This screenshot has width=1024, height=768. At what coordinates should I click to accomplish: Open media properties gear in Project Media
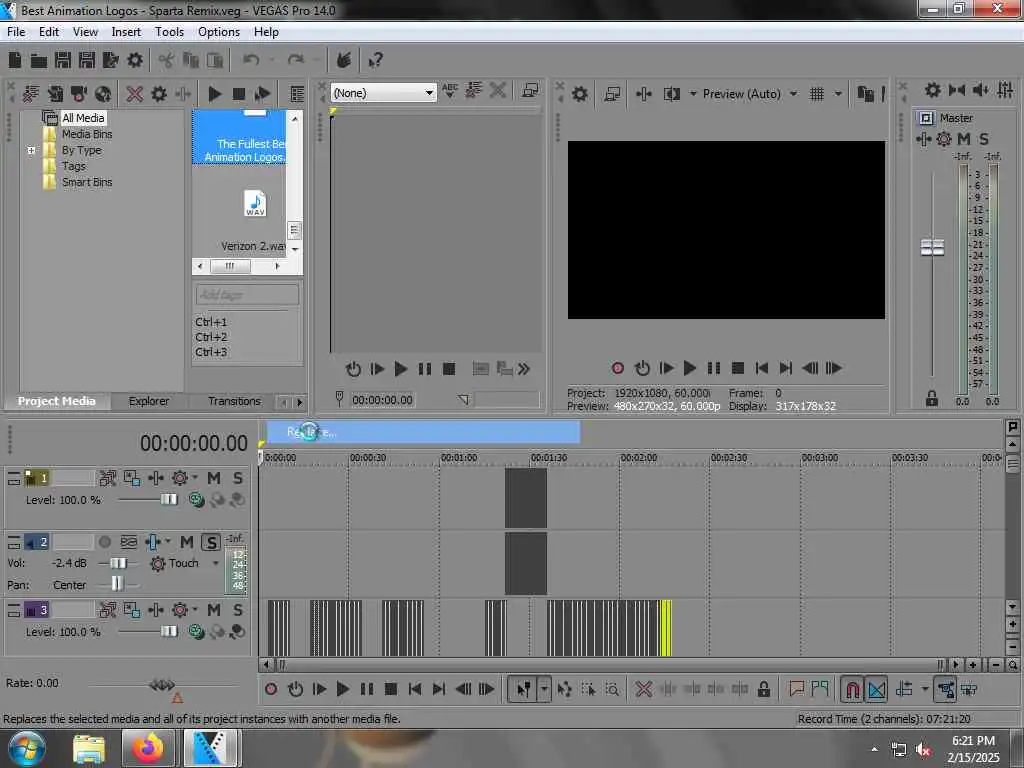[x=159, y=94]
